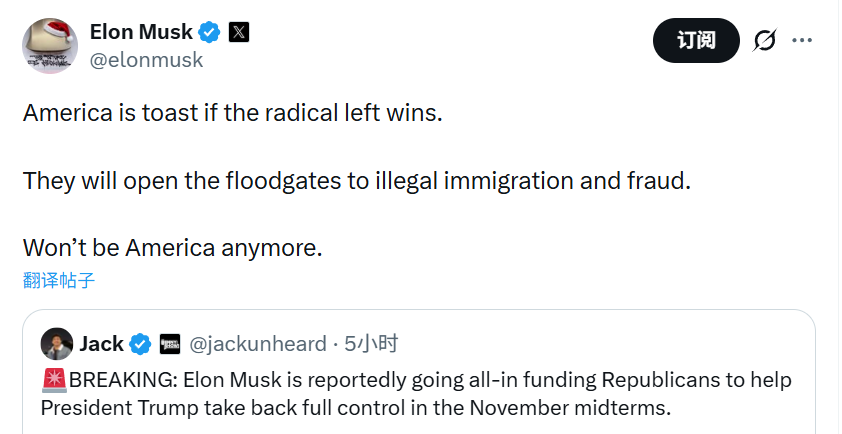Click the "Won't be America anymore" line

coord(173,248)
